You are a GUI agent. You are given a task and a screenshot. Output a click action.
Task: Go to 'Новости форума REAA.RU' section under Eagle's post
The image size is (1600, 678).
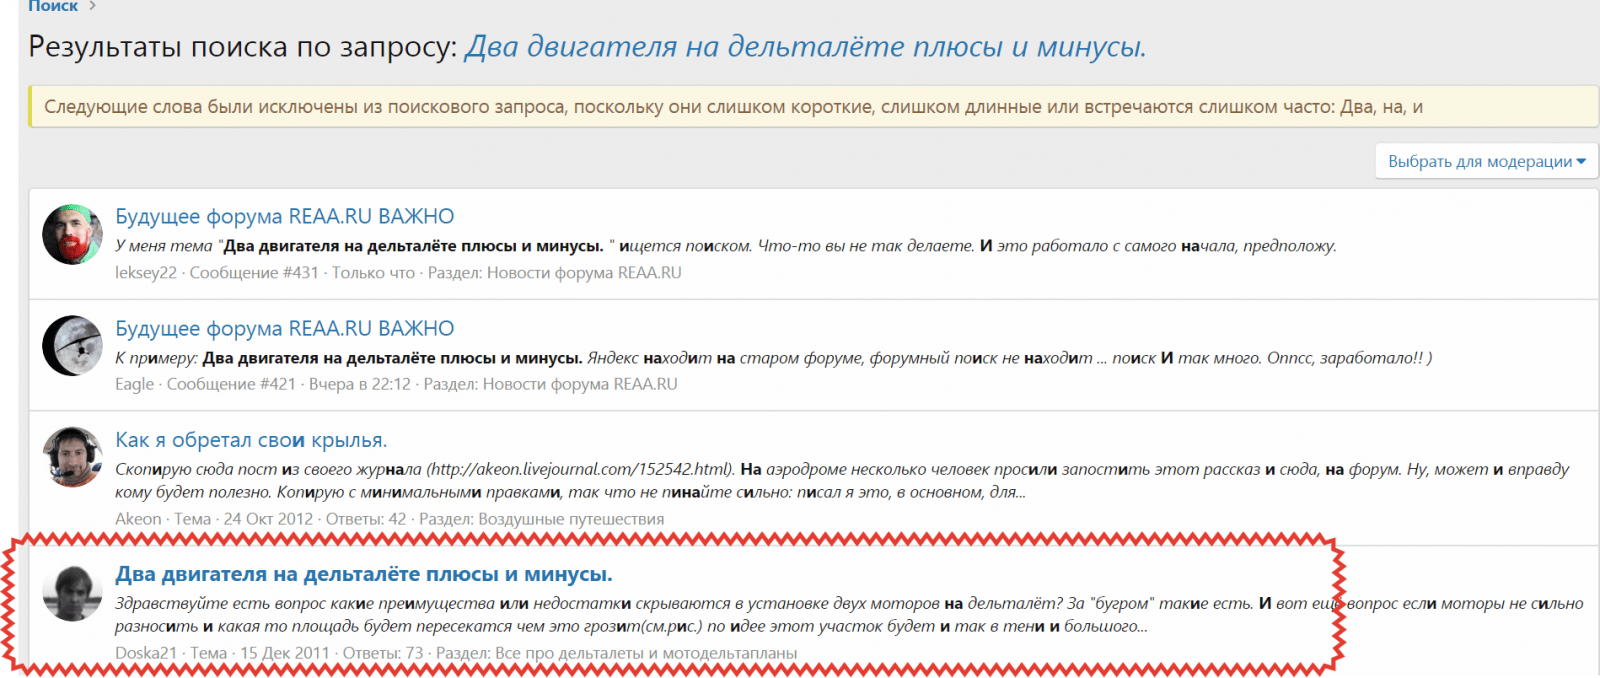point(580,384)
